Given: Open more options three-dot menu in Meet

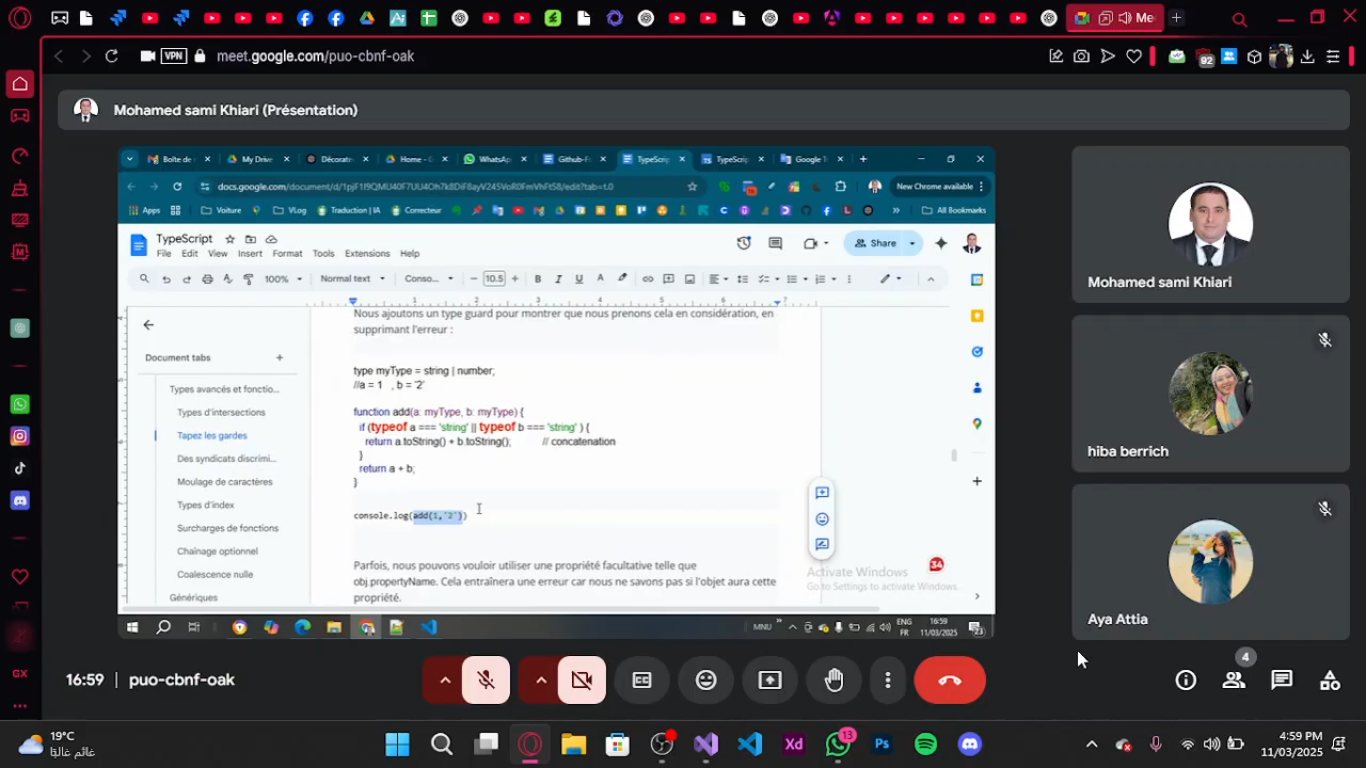Looking at the screenshot, I should 887,680.
